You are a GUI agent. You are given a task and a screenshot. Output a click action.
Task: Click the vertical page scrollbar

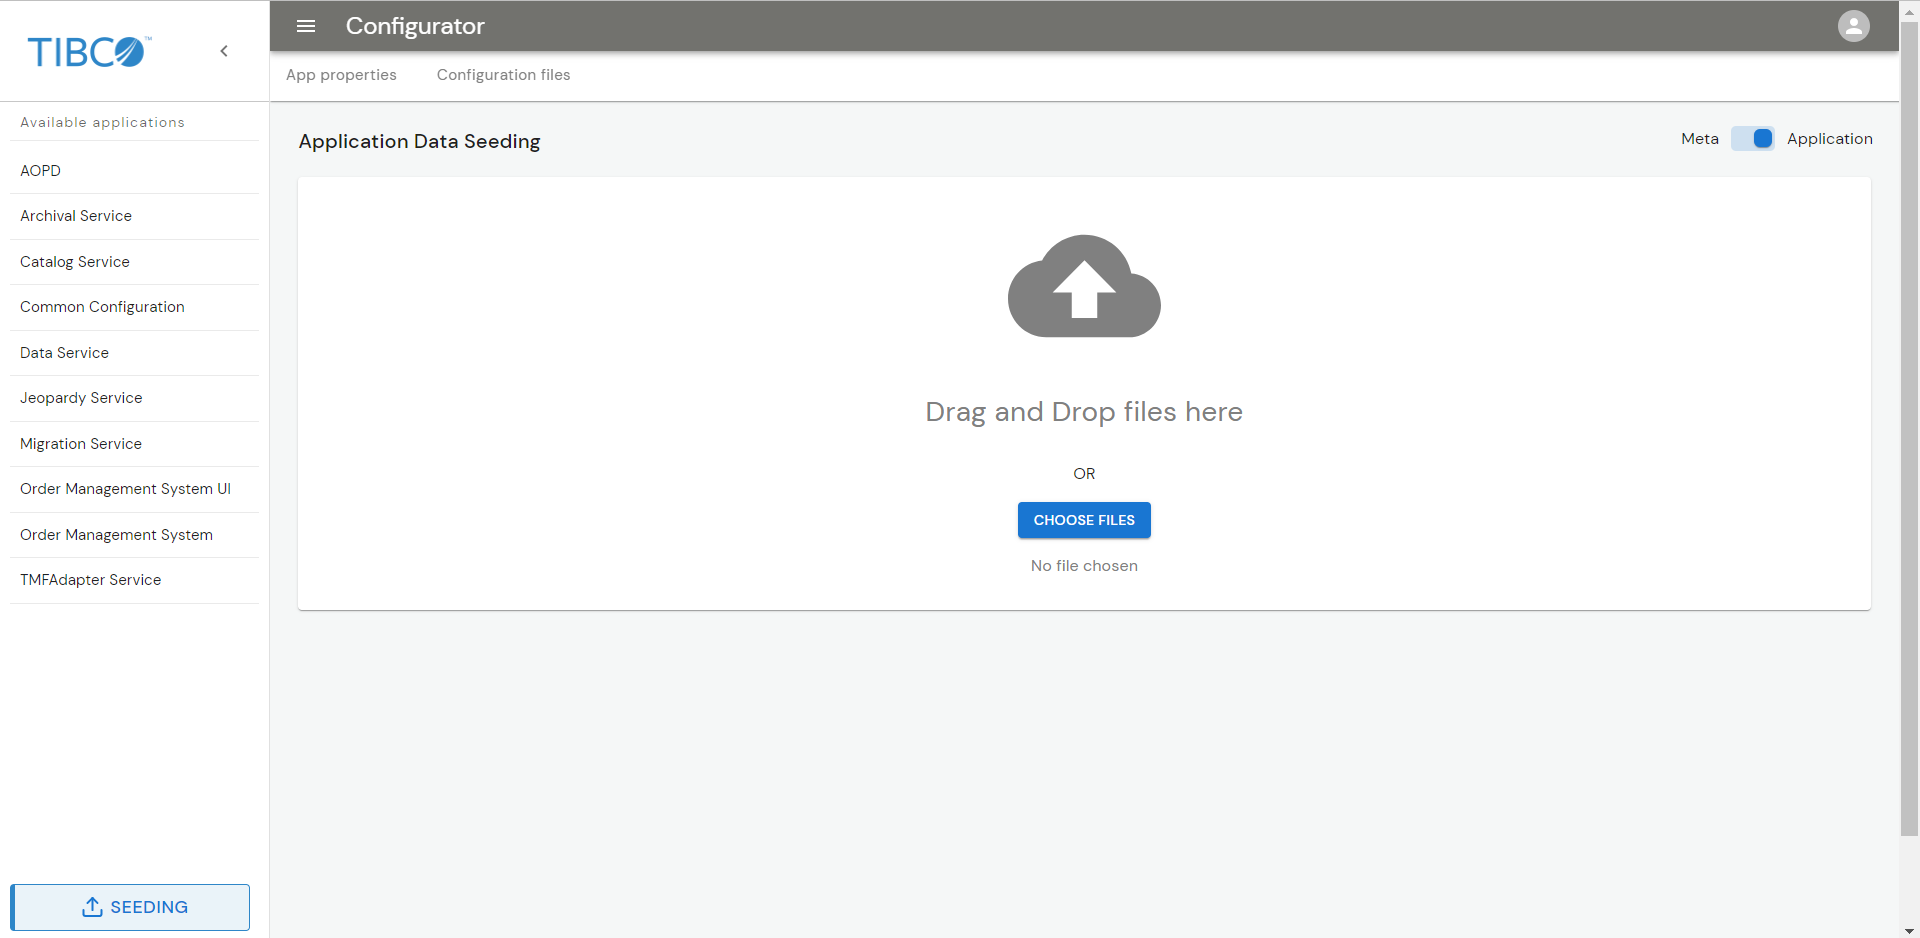click(1909, 427)
